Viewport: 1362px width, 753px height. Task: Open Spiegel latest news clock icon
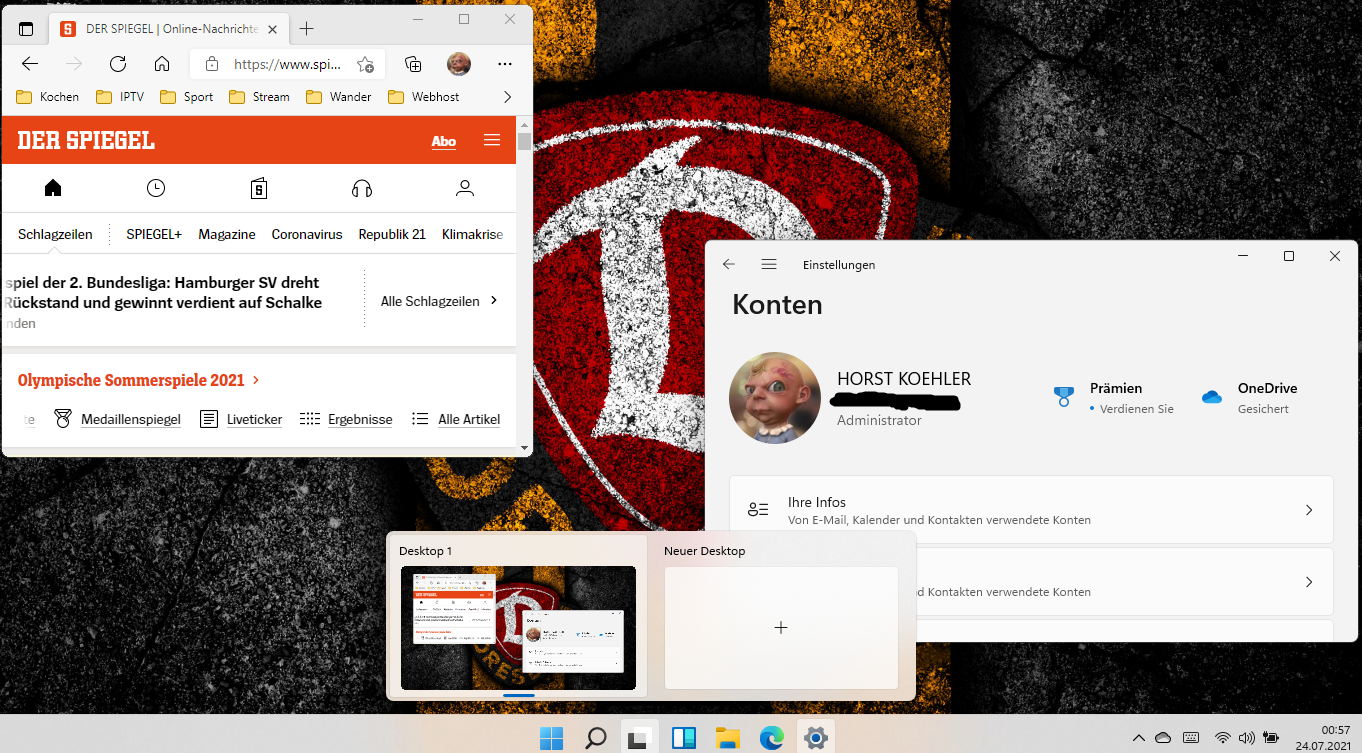(x=156, y=188)
